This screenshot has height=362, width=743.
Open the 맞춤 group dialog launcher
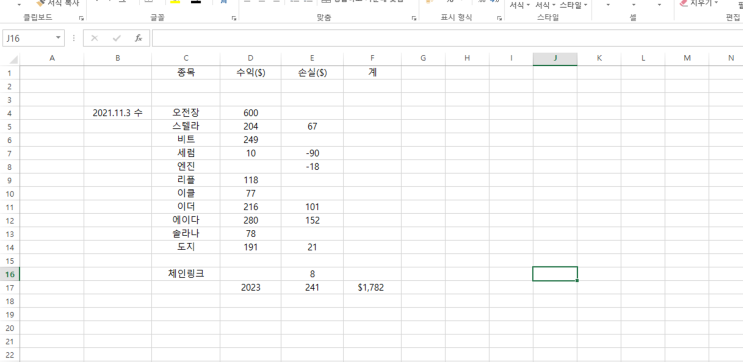pos(414,18)
